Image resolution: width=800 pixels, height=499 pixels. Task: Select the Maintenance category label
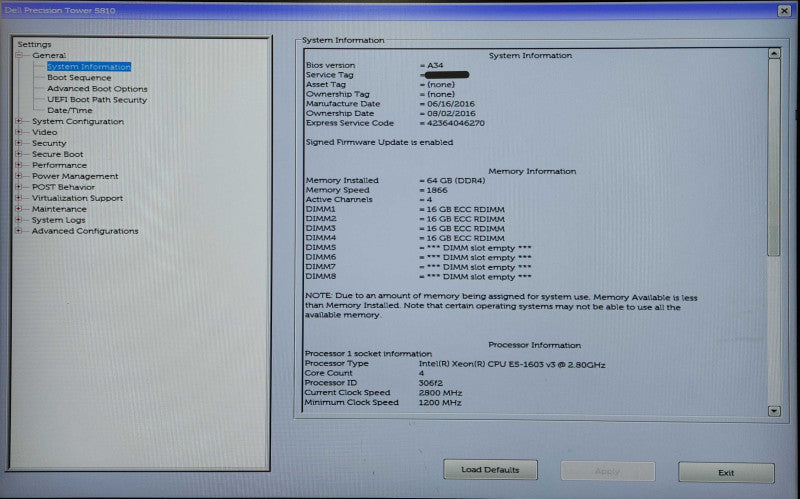59,209
